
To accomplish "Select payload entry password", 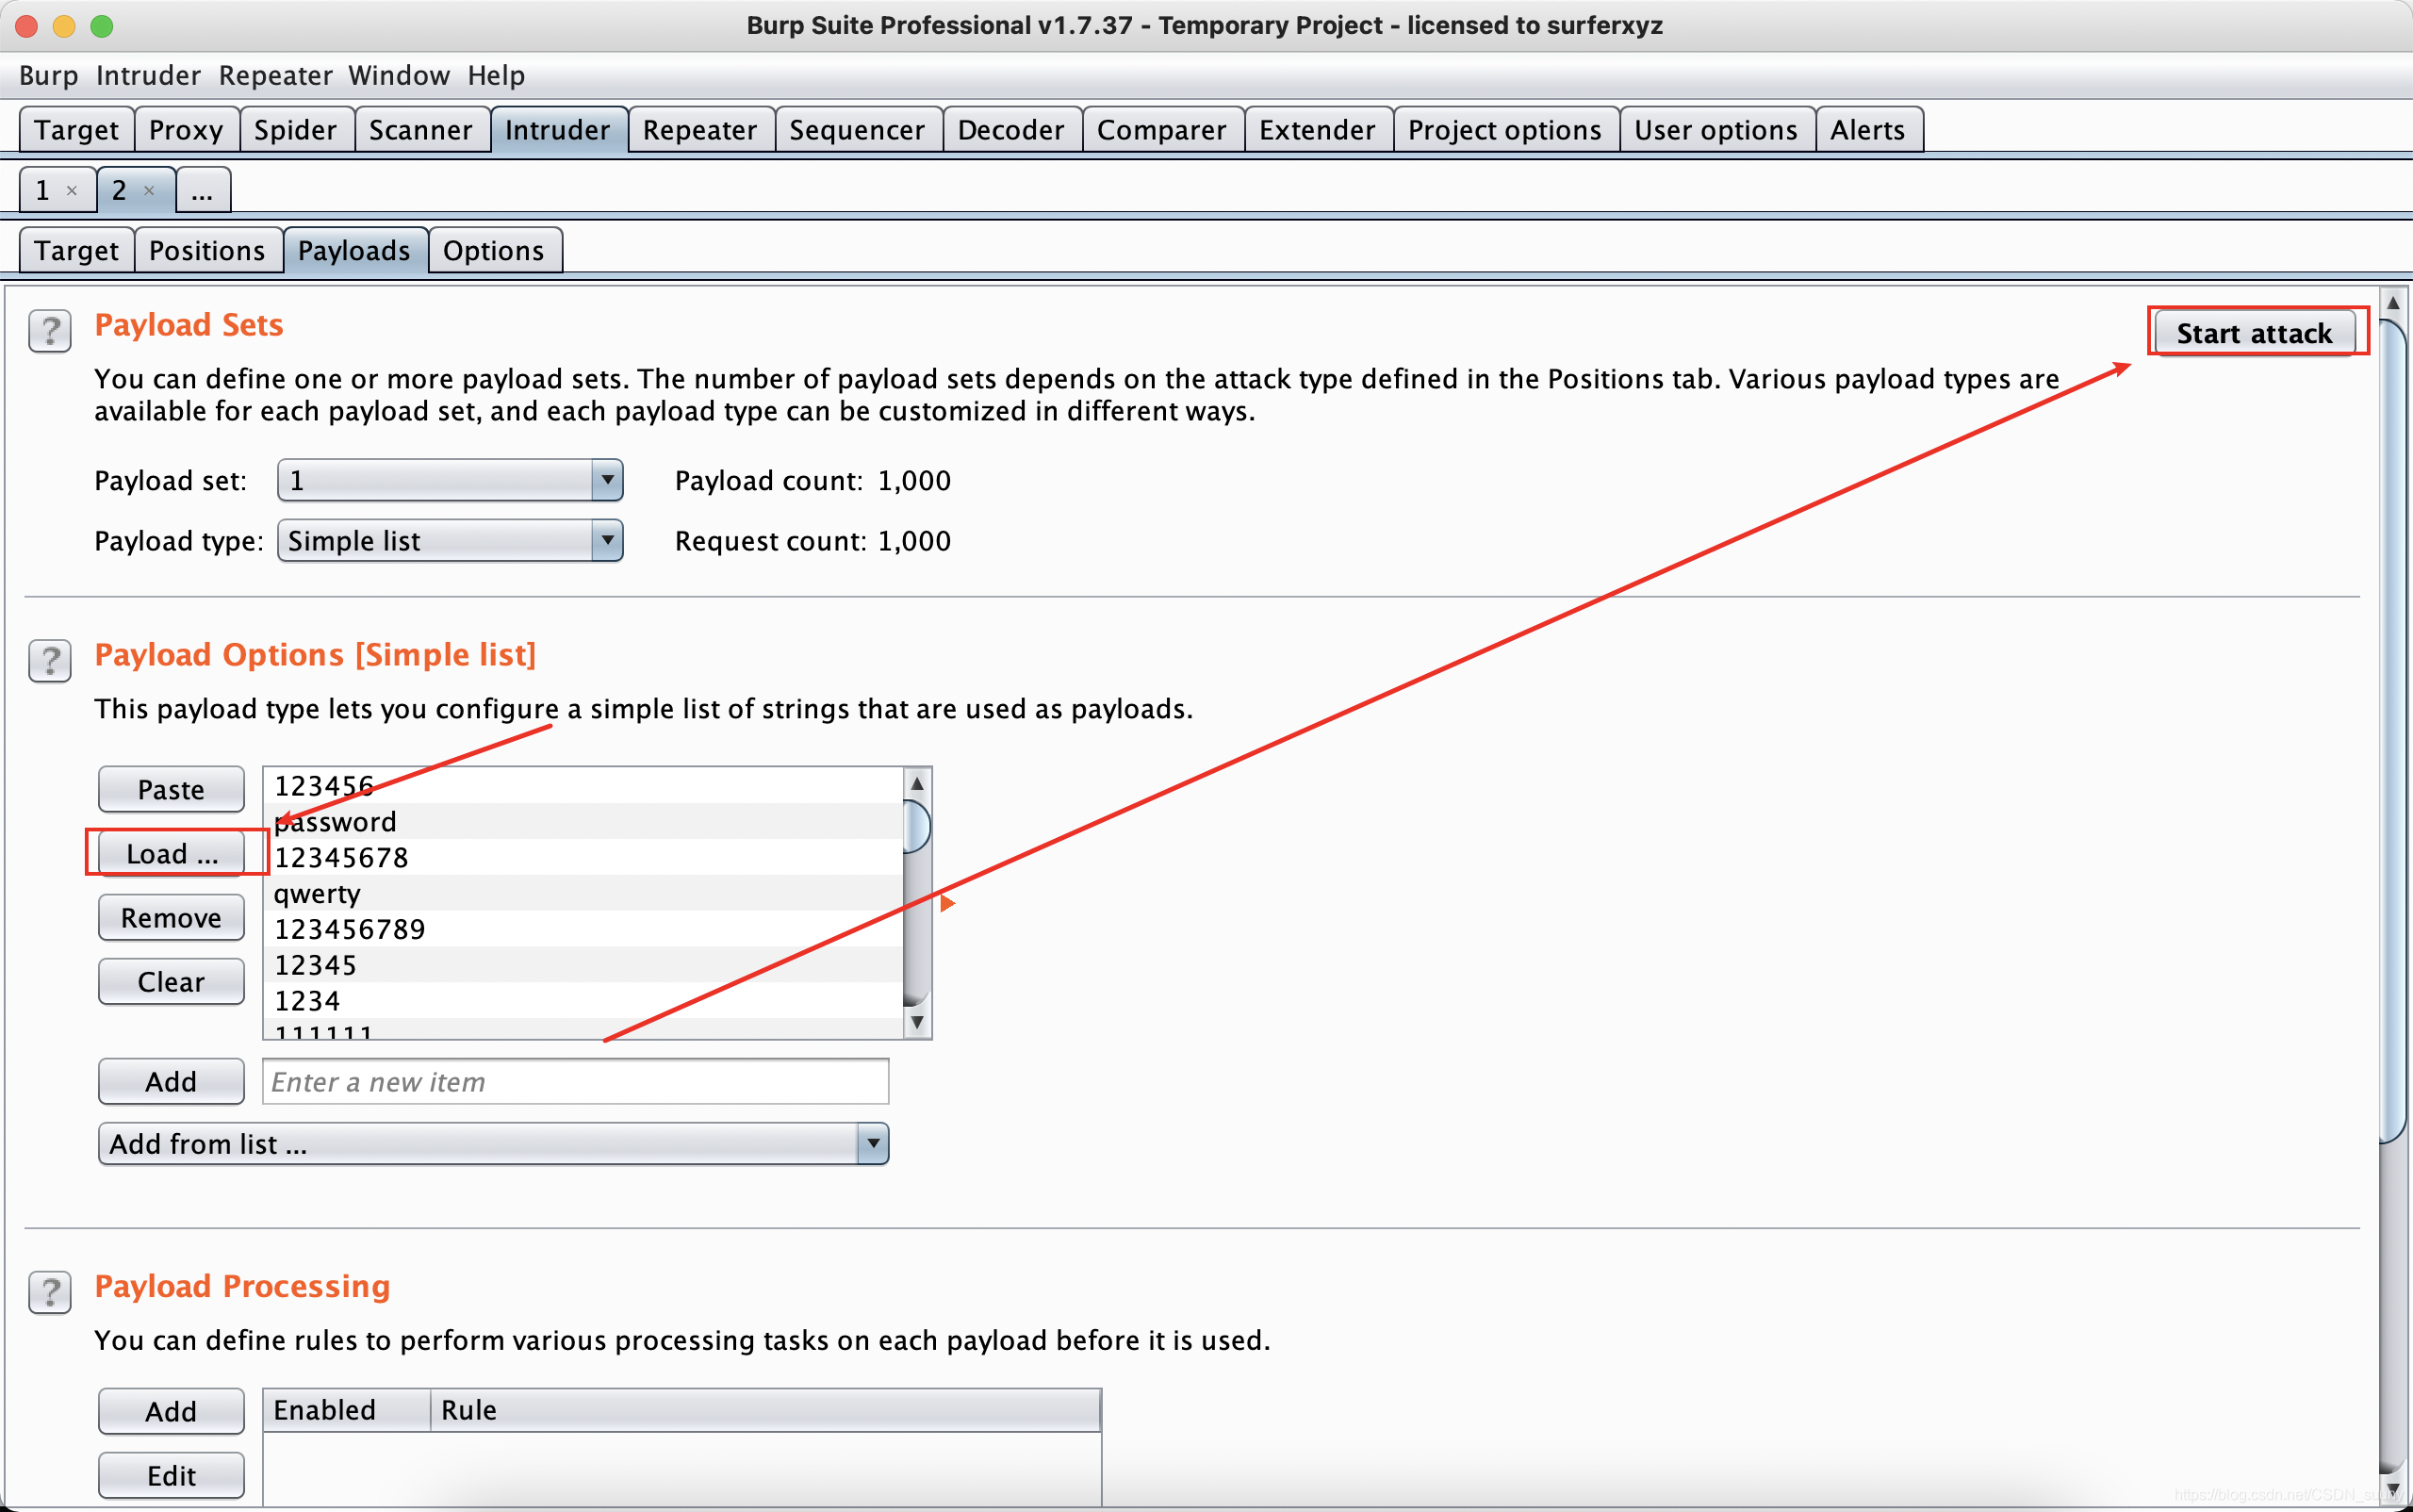I will pos(583,821).
